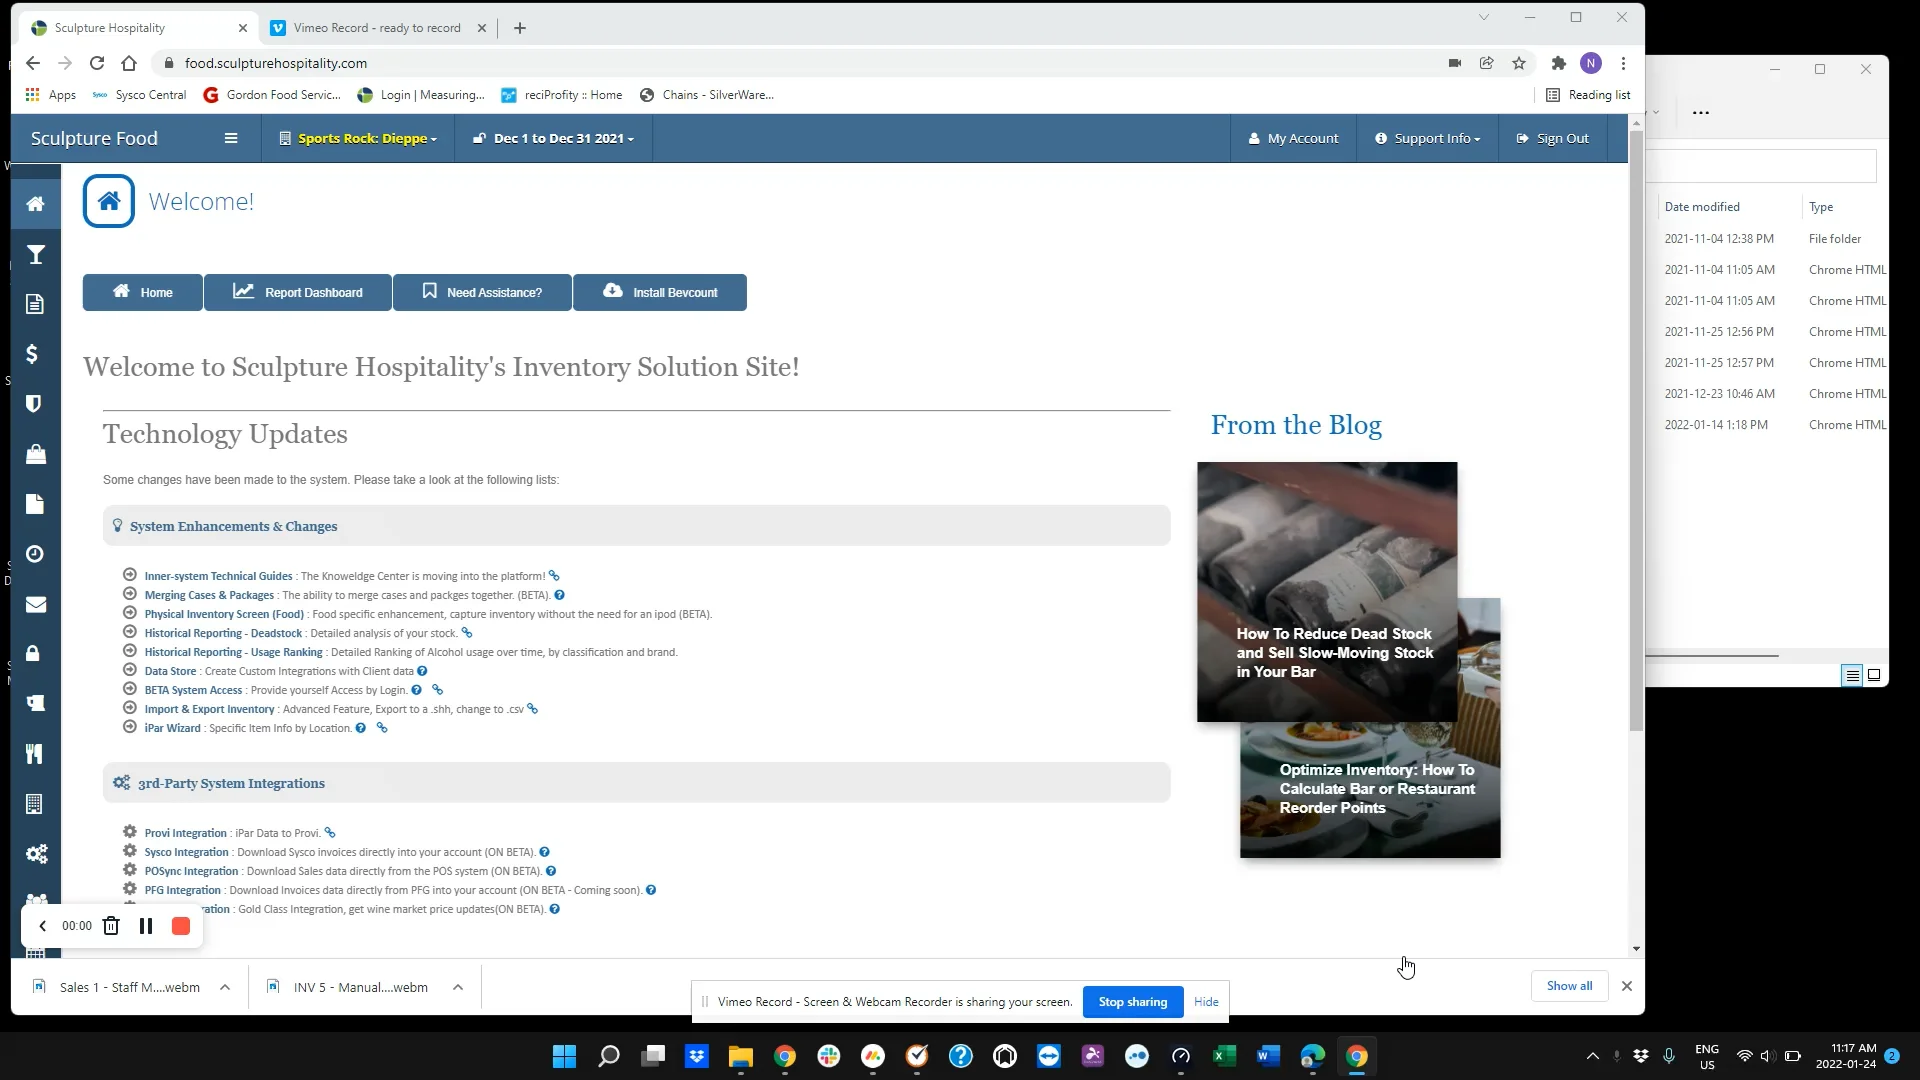Open the home icon in left sidebar
1920x1080 pixels.
click(35, 204)
